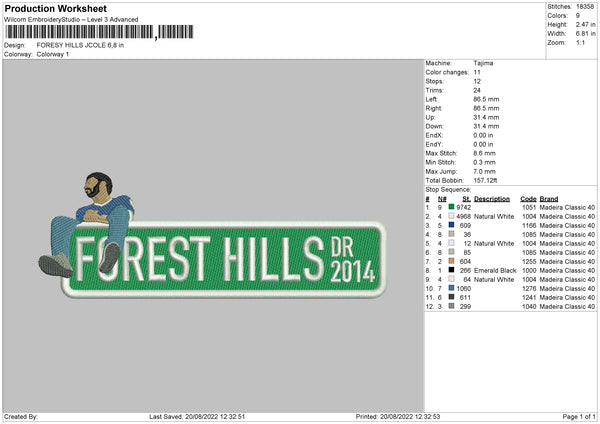Click the dark gray swatch for code 1241

[x=452, y=297]
